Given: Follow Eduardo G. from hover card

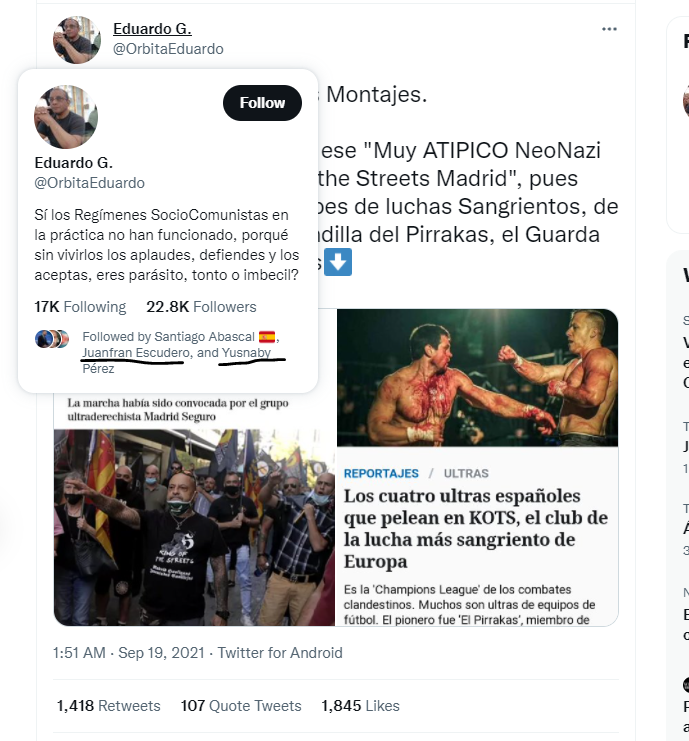Looking at the screenshot, I should click(x=262, y=103).
